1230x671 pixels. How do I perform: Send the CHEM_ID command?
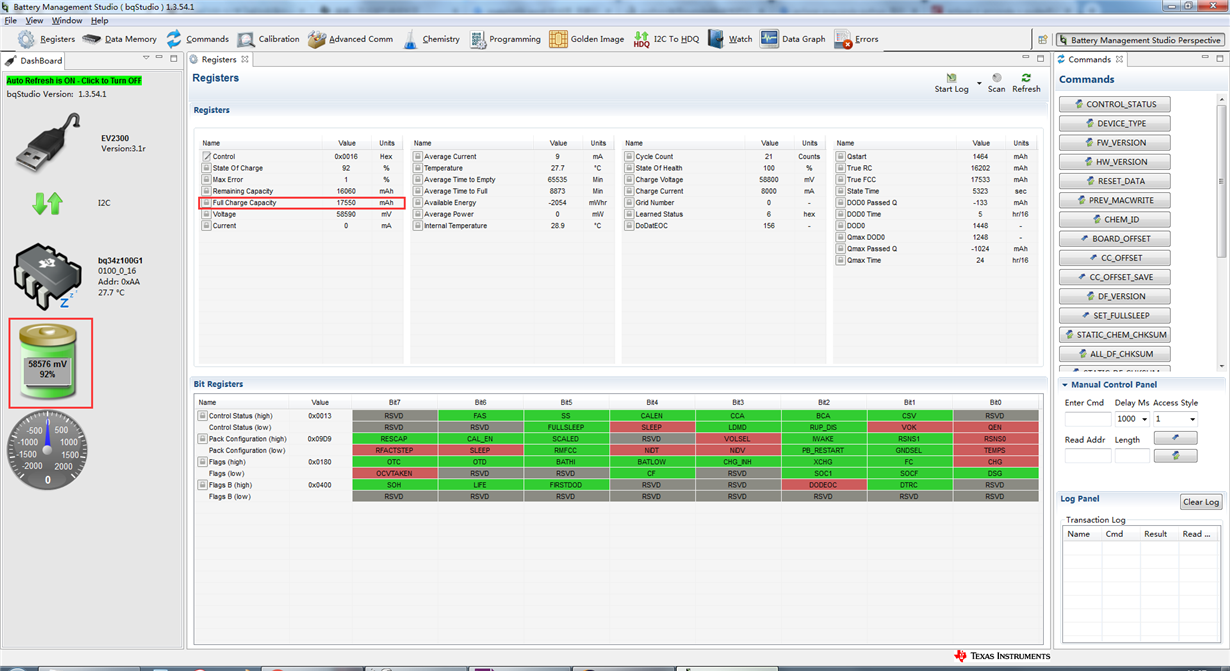click(x=1114, y=219)
